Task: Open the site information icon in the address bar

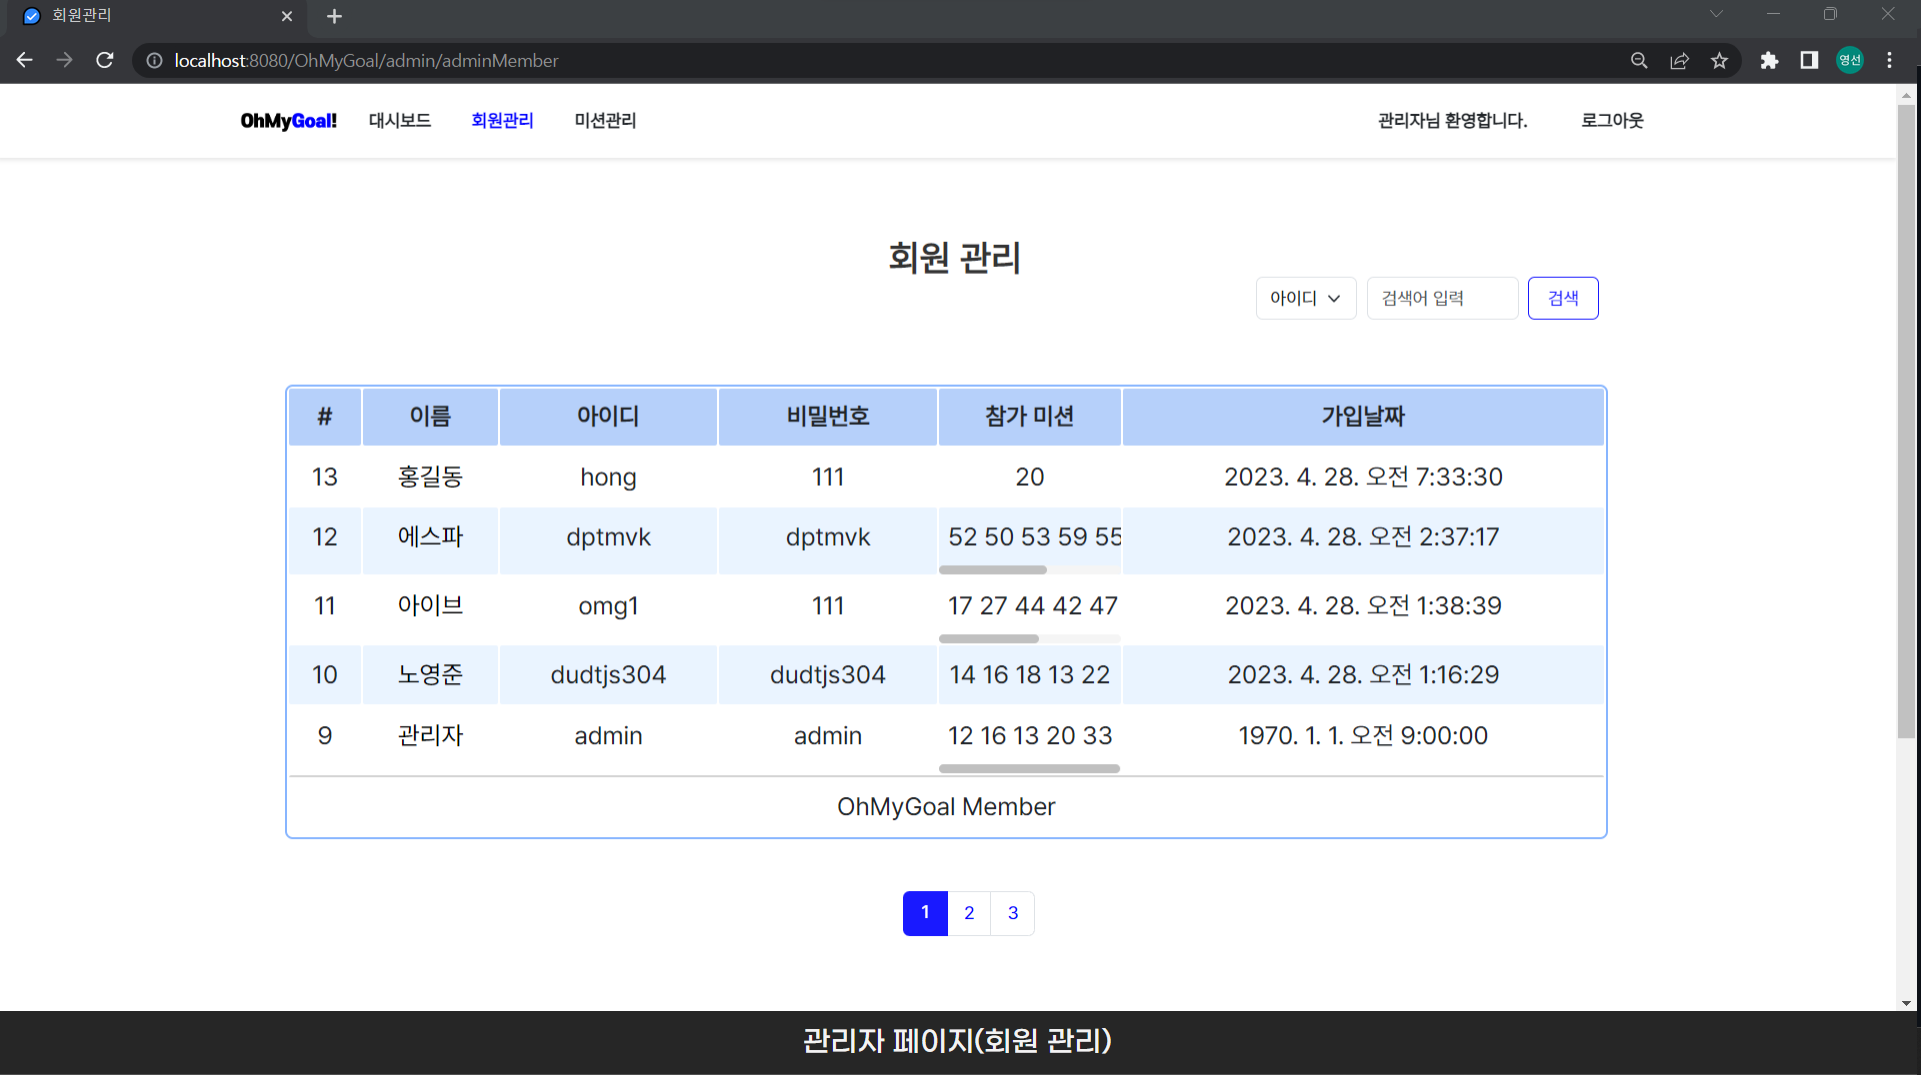Action: pos(154,60)
